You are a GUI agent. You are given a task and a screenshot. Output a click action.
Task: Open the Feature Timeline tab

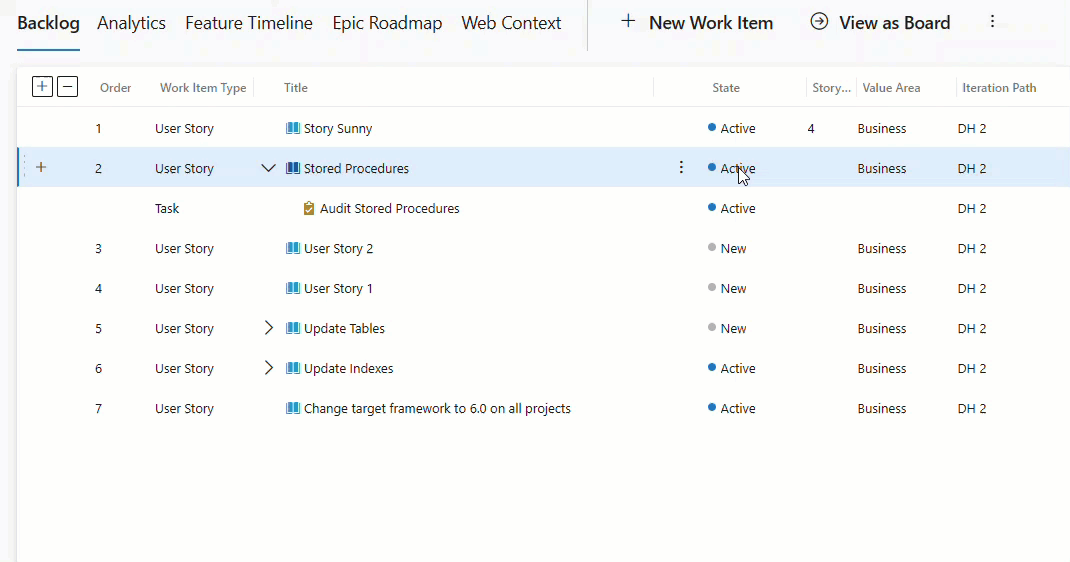click(249, 23)
